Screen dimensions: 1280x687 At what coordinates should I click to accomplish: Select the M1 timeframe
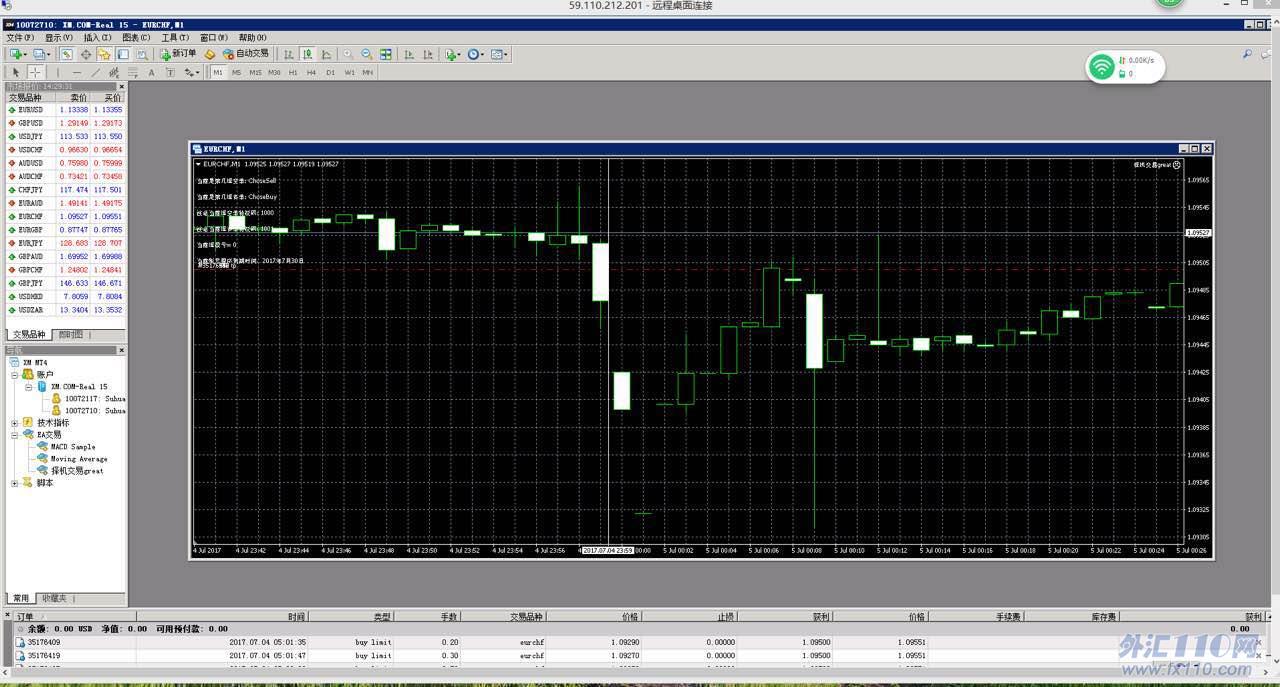coord(218,72)
